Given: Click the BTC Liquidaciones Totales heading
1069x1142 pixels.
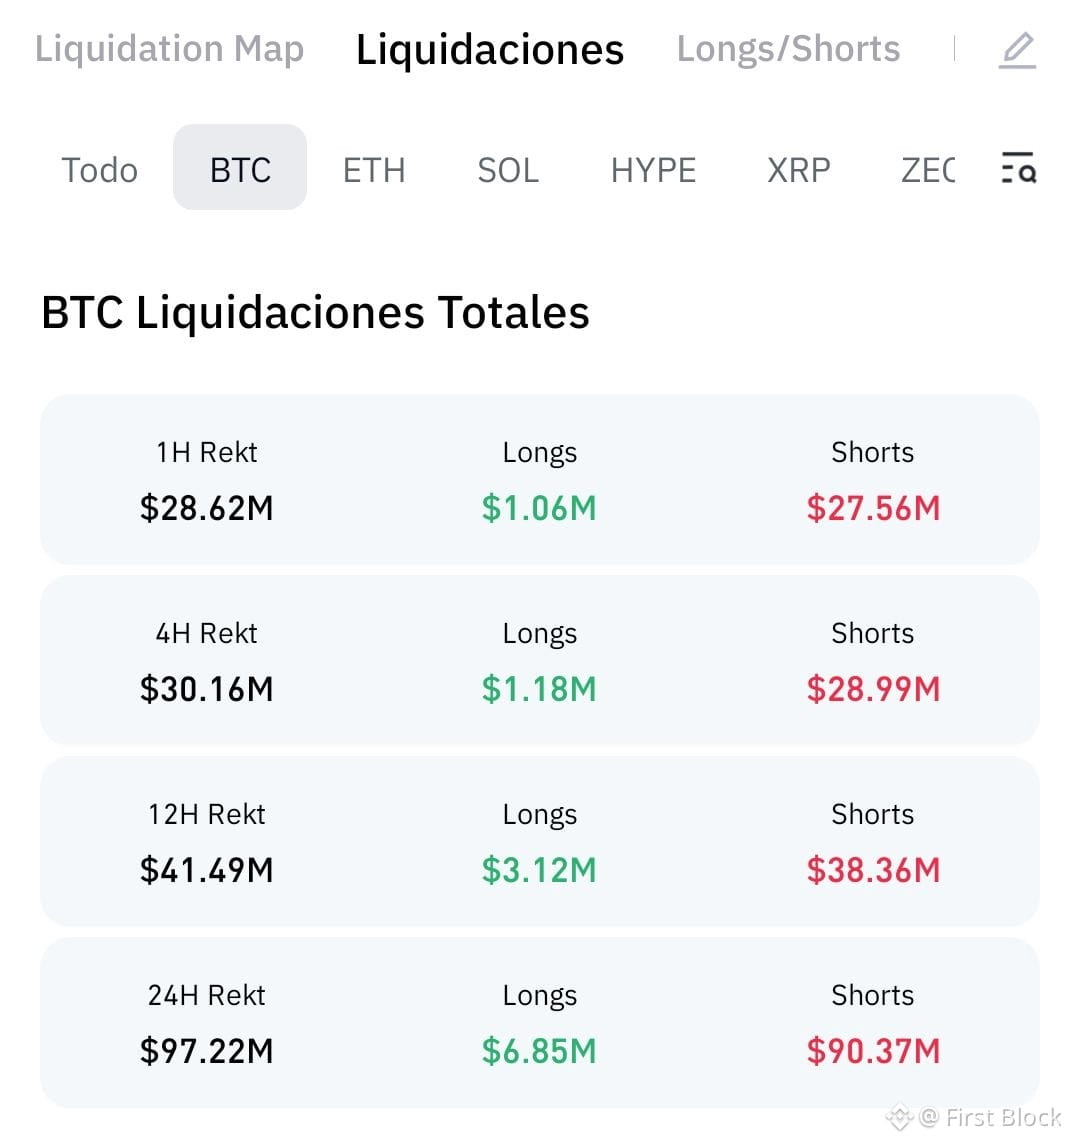Looking at the screenshot, I should tap(315, 312).
